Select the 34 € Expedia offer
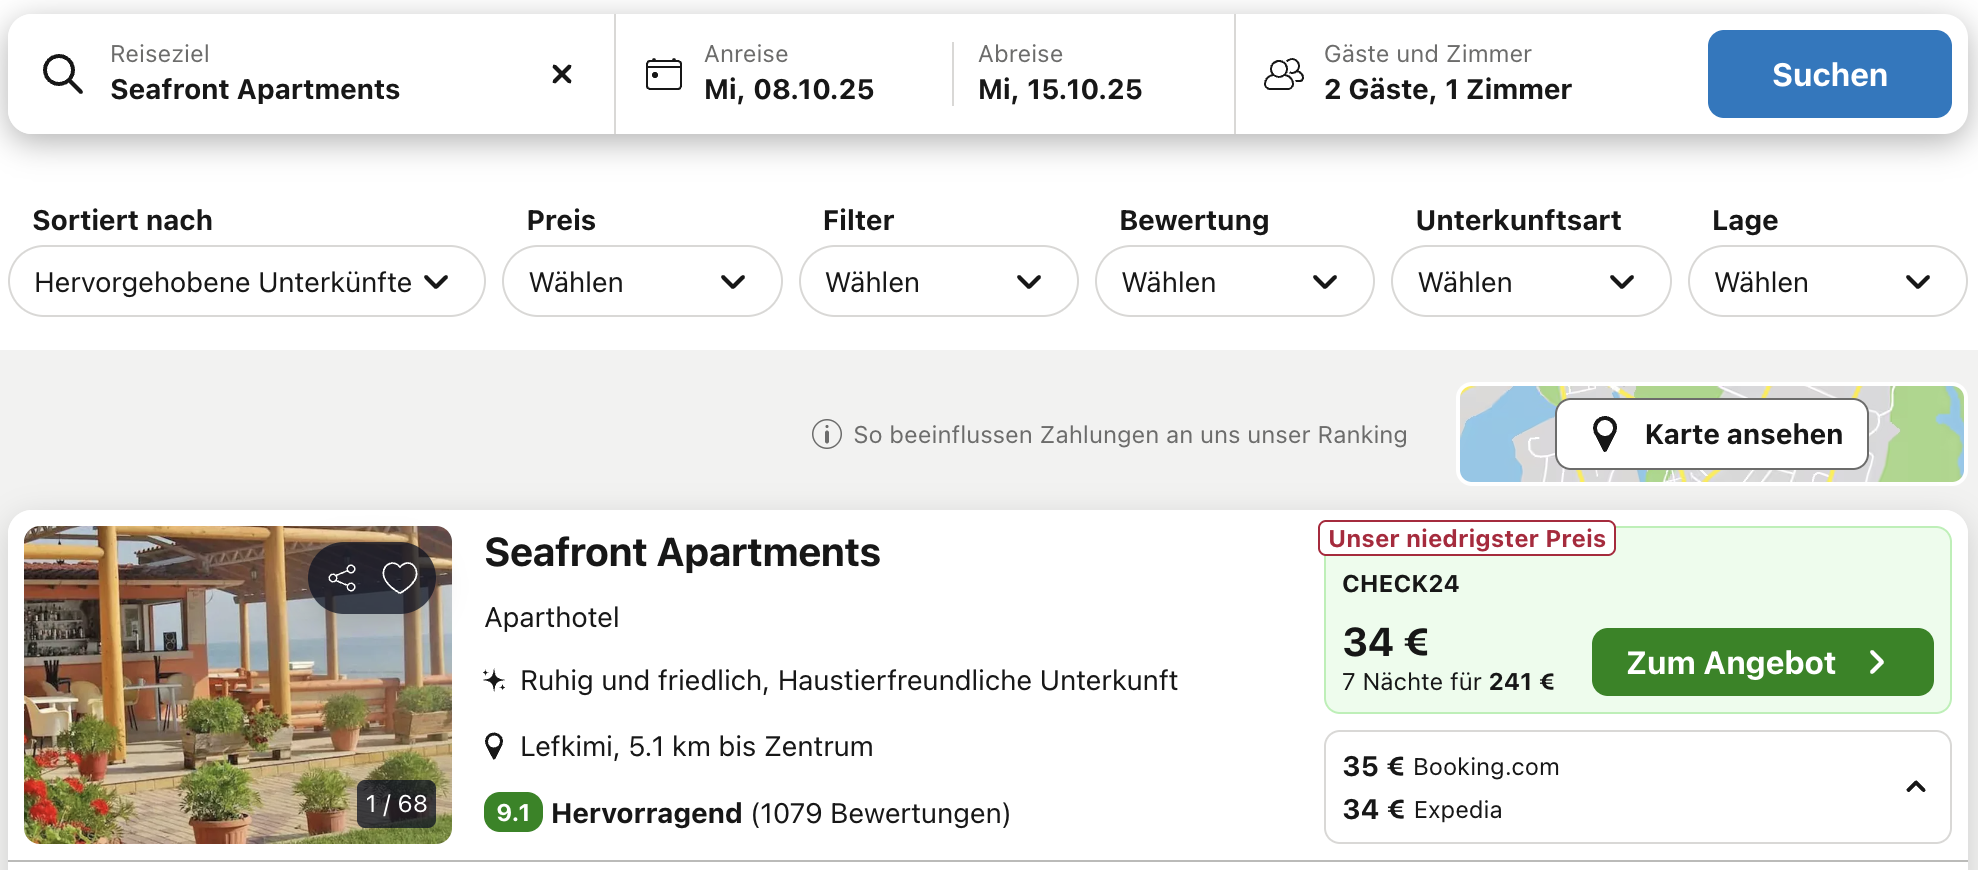Viewport: 1978px width, 870px height. pos(1422,810)
